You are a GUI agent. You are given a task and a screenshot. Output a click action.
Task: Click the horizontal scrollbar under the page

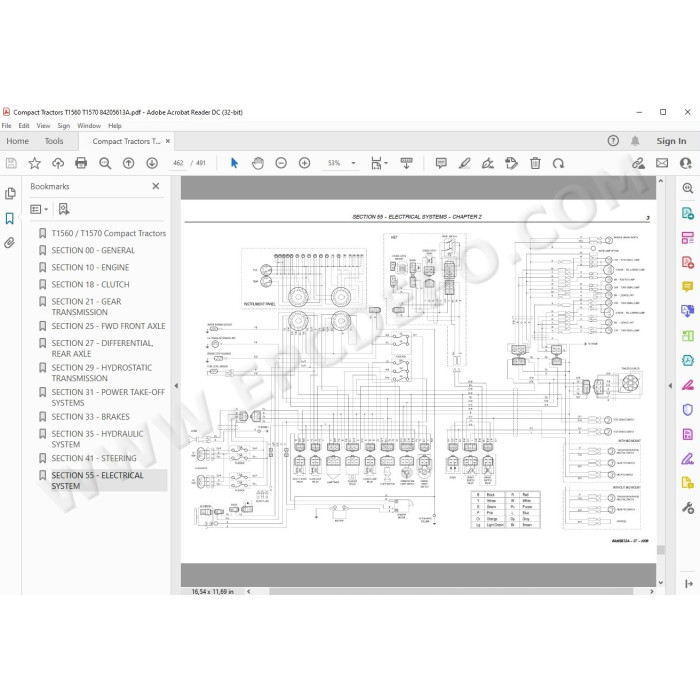451,591
